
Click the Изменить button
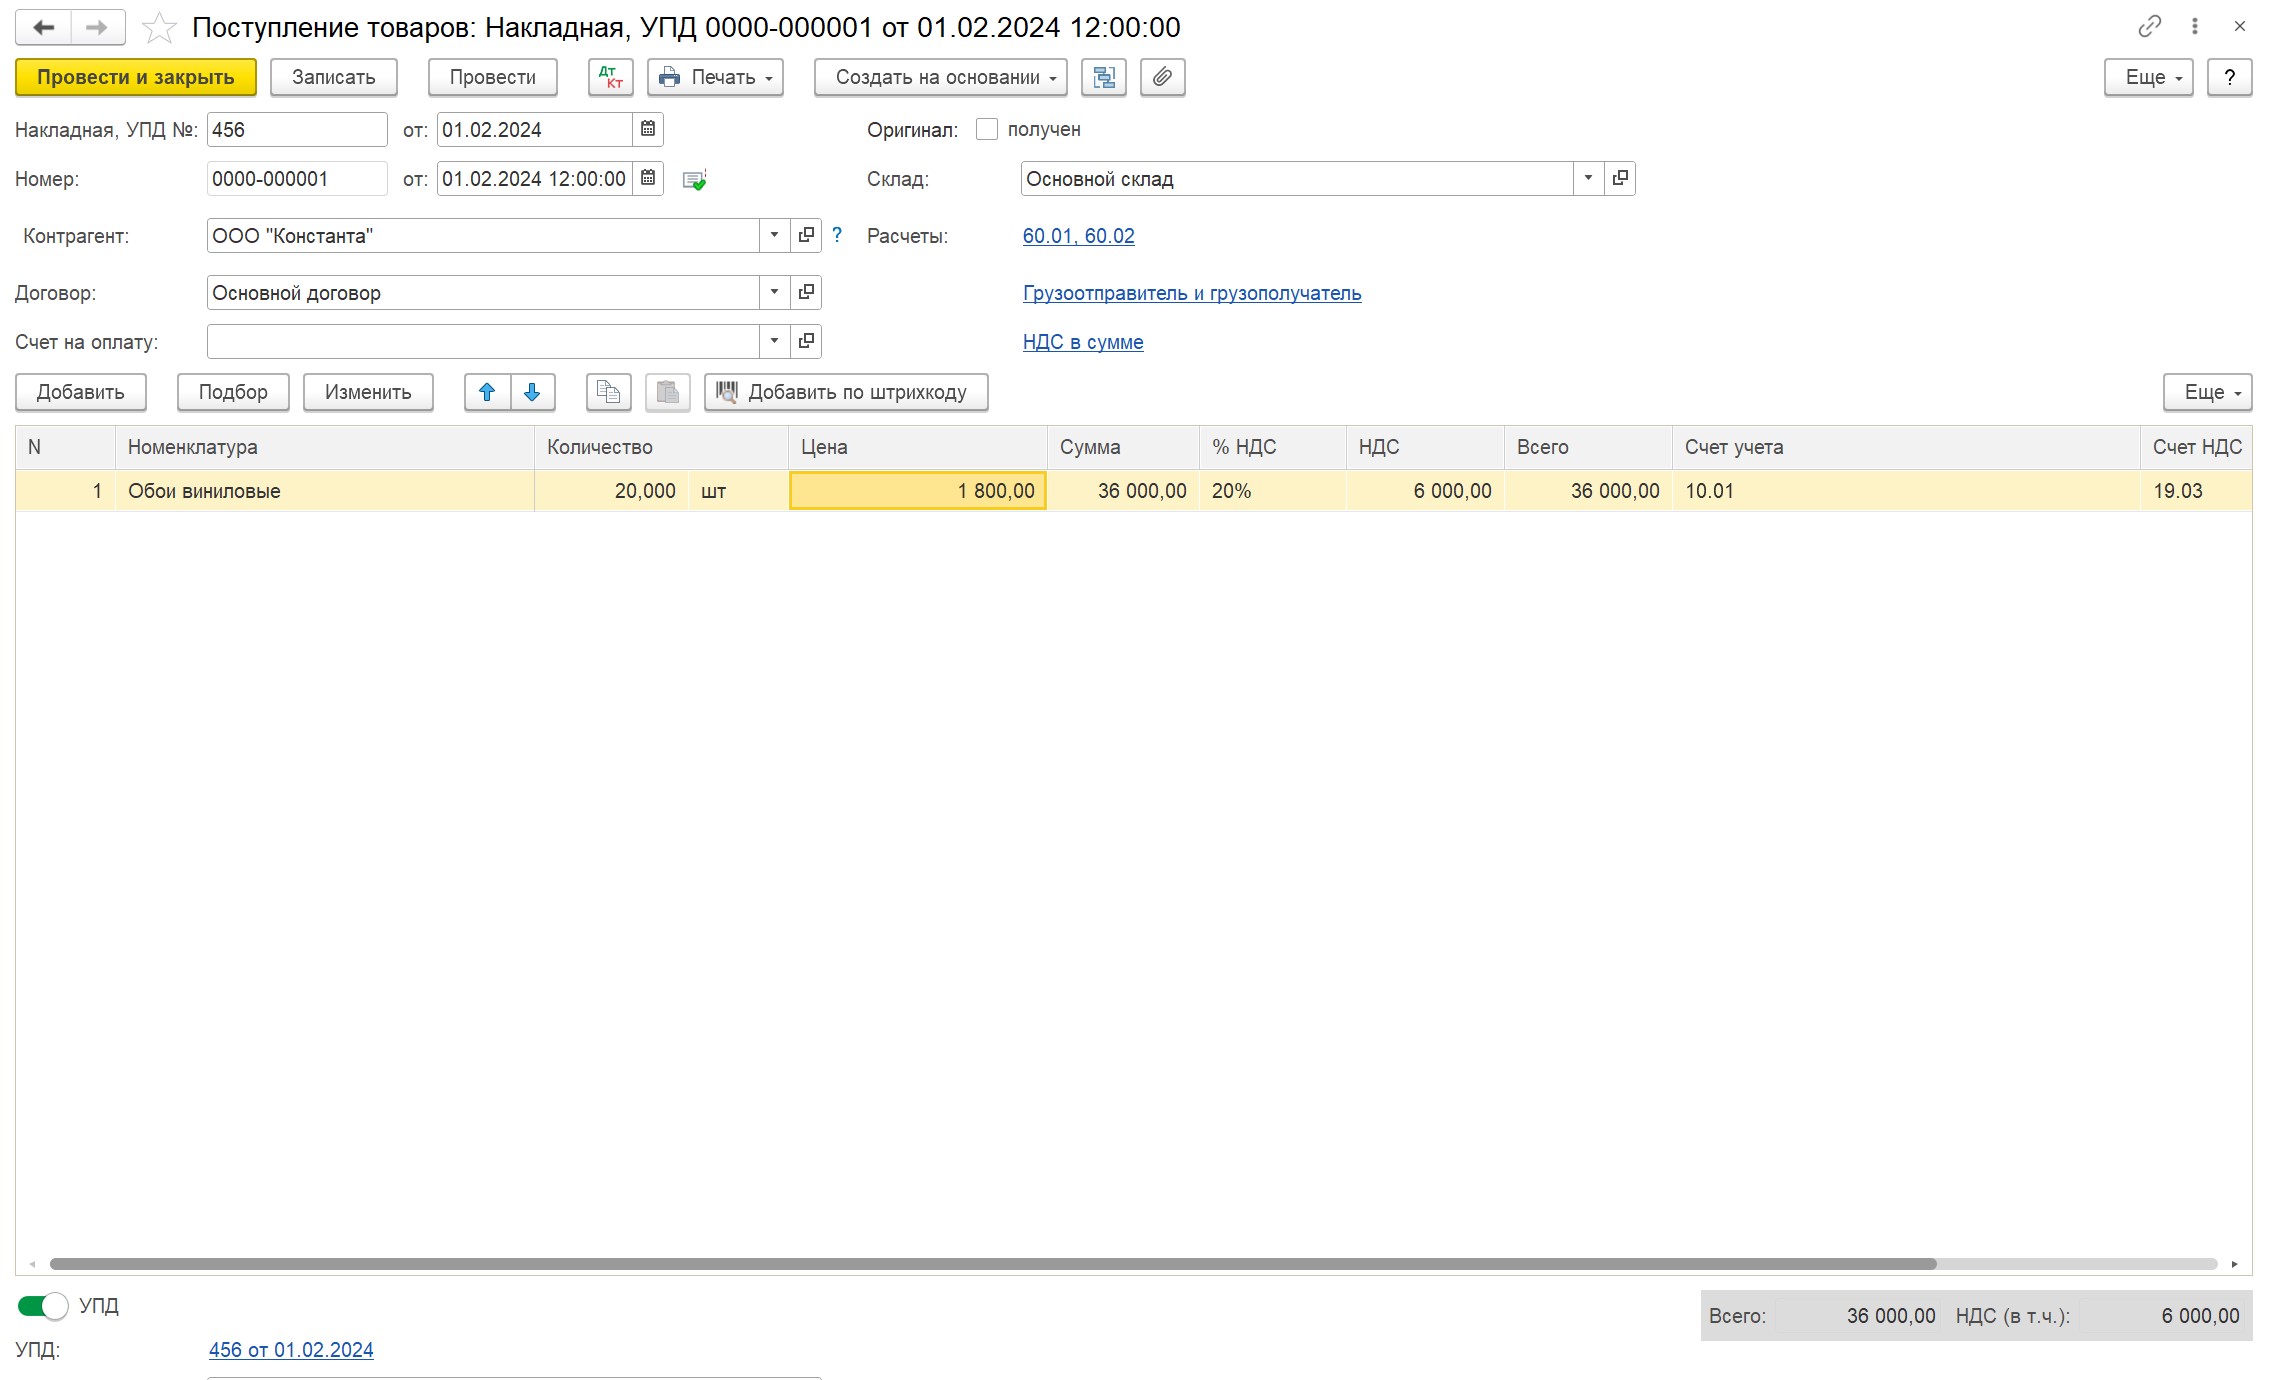point(368,392)
